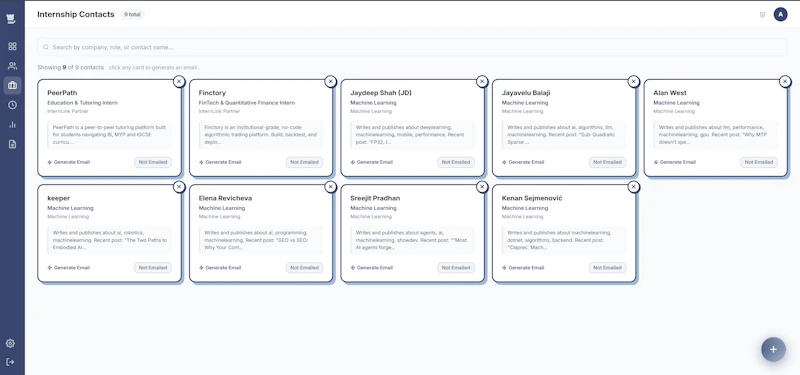Click Not Emailed badge on Kenan Sejmenović

point(608,268)
